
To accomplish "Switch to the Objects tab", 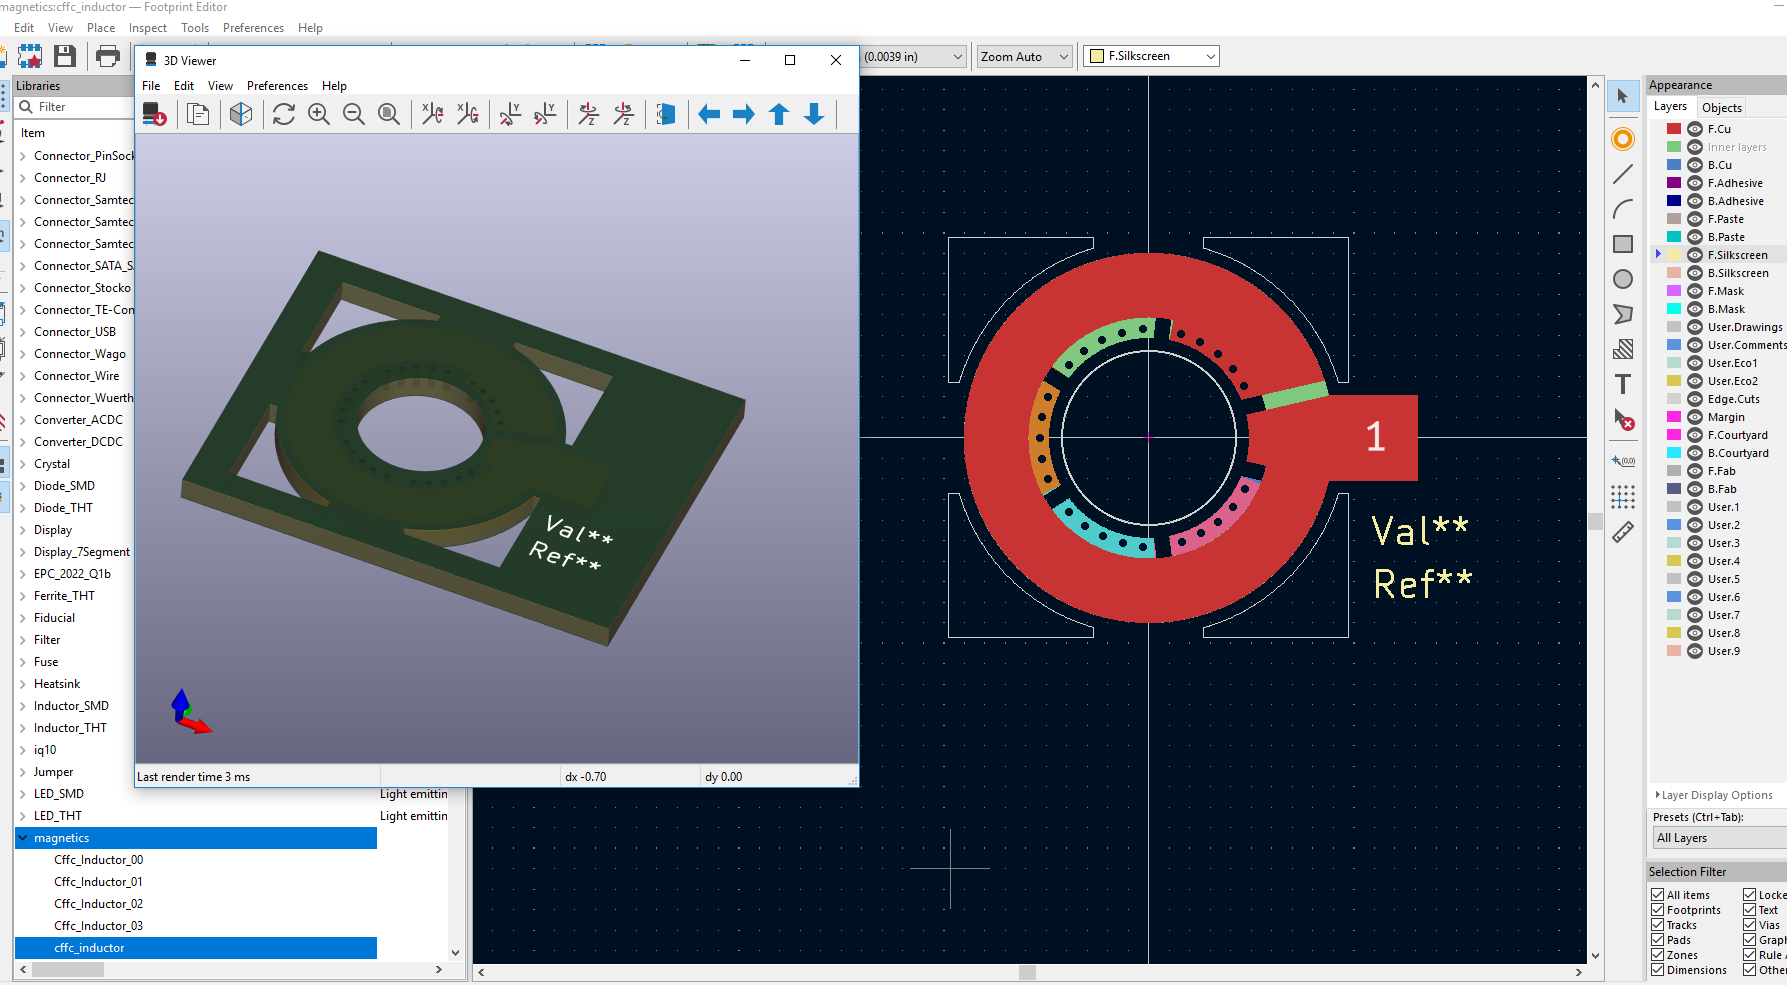I will [1721, 108].
